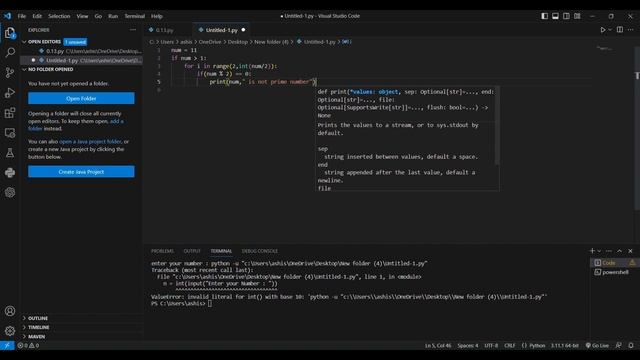Open the File menu
640x360 pixels.
coord(22,16)
